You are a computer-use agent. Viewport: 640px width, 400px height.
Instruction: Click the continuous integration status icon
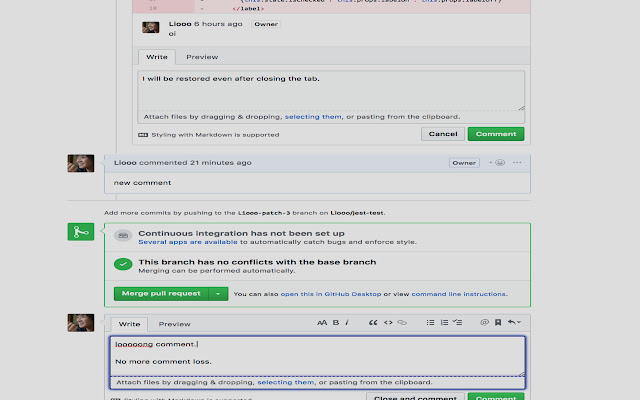click(x=123, y=236)
